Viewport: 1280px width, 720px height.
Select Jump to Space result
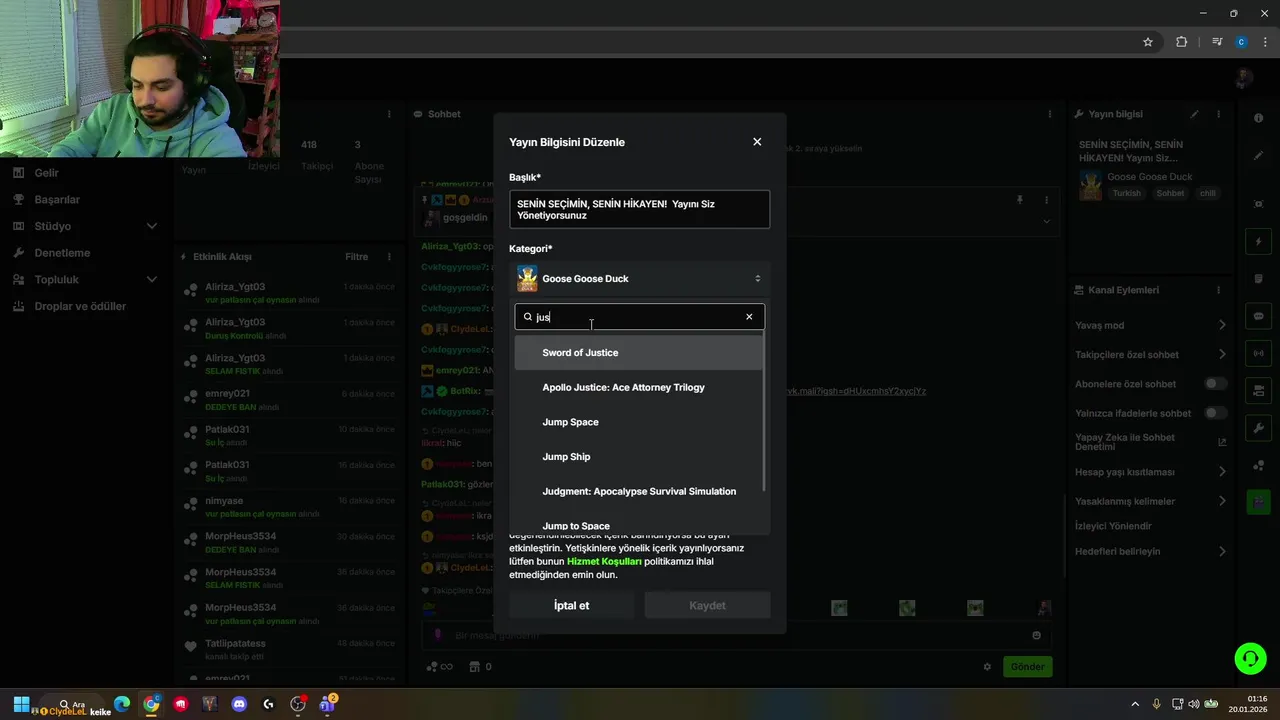coord(638,525)
